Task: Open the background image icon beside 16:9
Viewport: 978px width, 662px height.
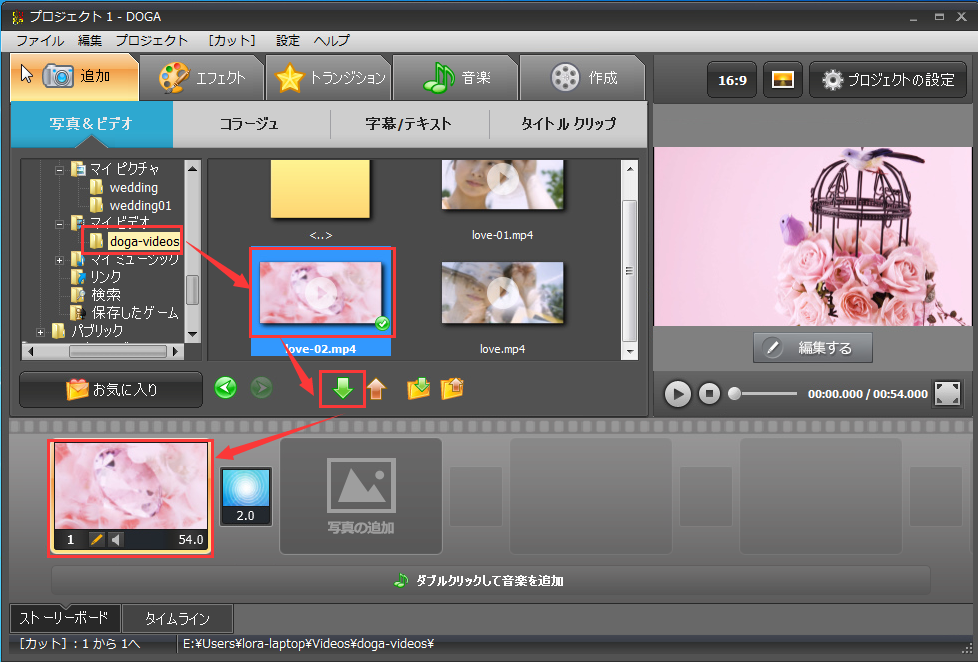Action: [782, 80]
